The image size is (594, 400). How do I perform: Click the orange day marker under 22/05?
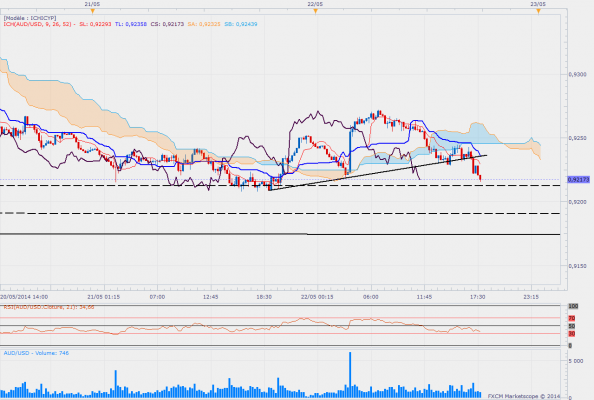tap(315, 11)
